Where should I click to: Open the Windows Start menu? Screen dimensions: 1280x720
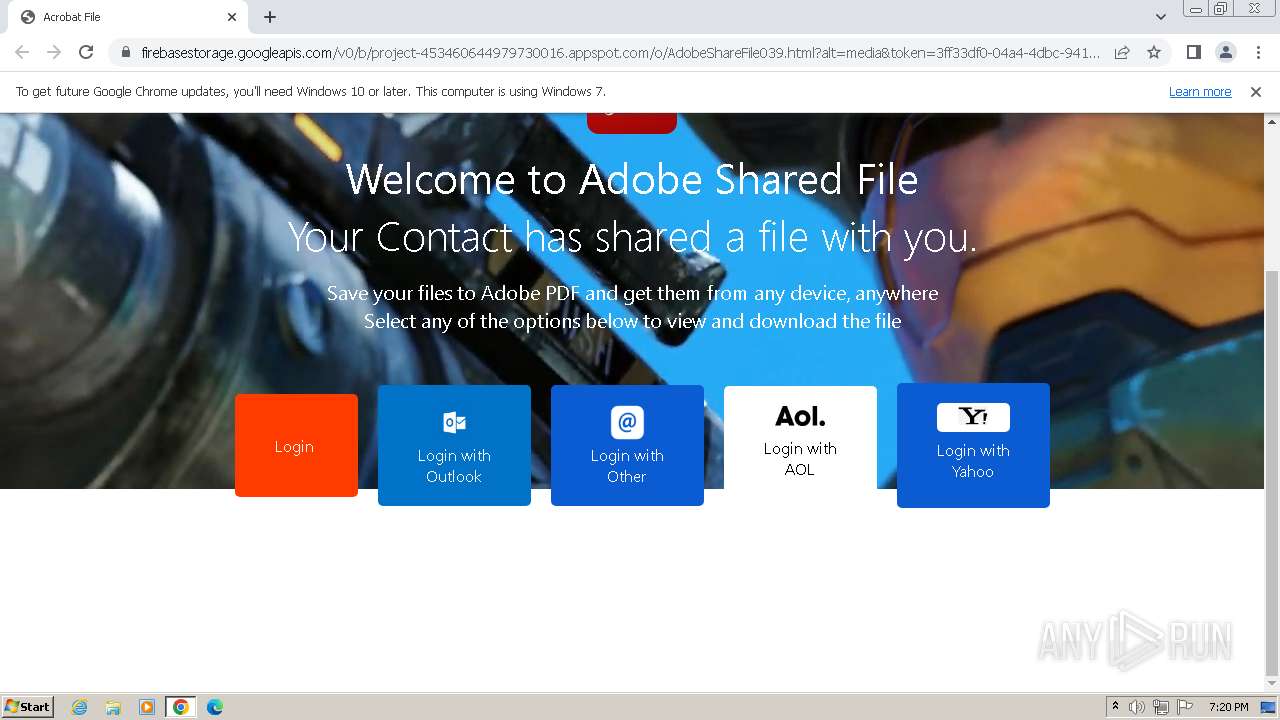pyautogui.click(x=28, y=706)
